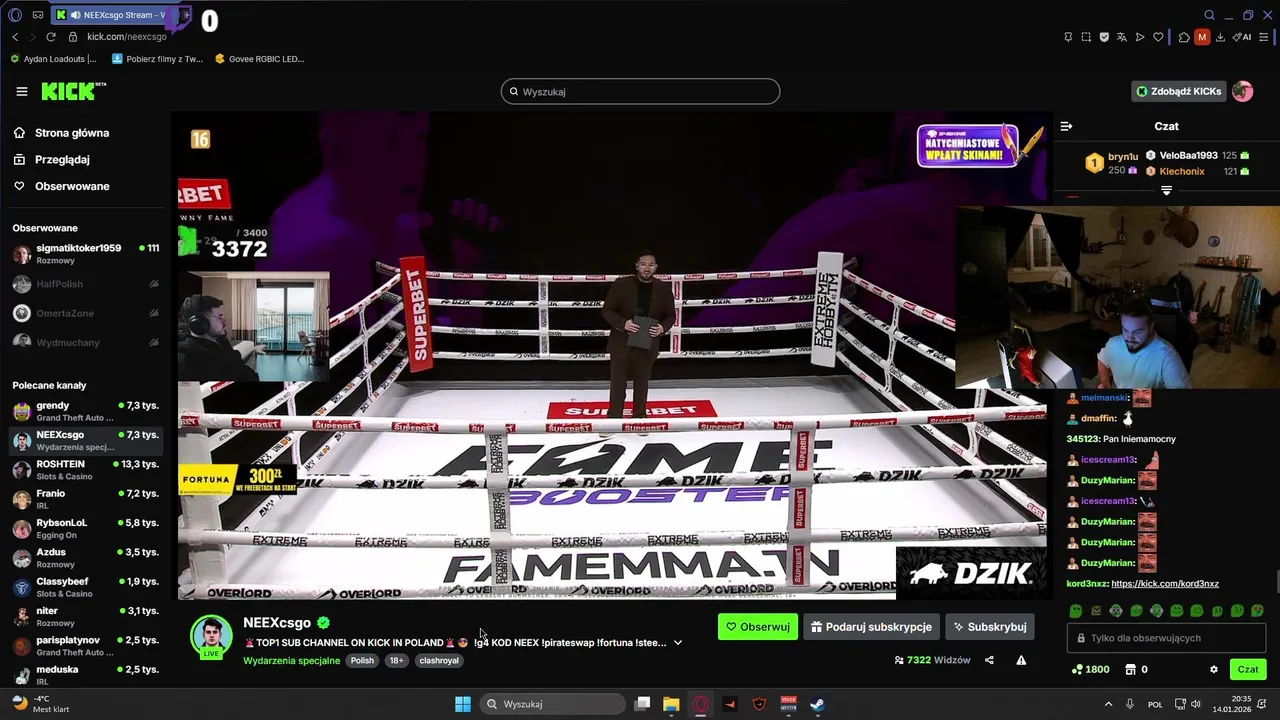1280x720 pixels.
Task: Open Classybeef recommended channel
Action: 85,587
